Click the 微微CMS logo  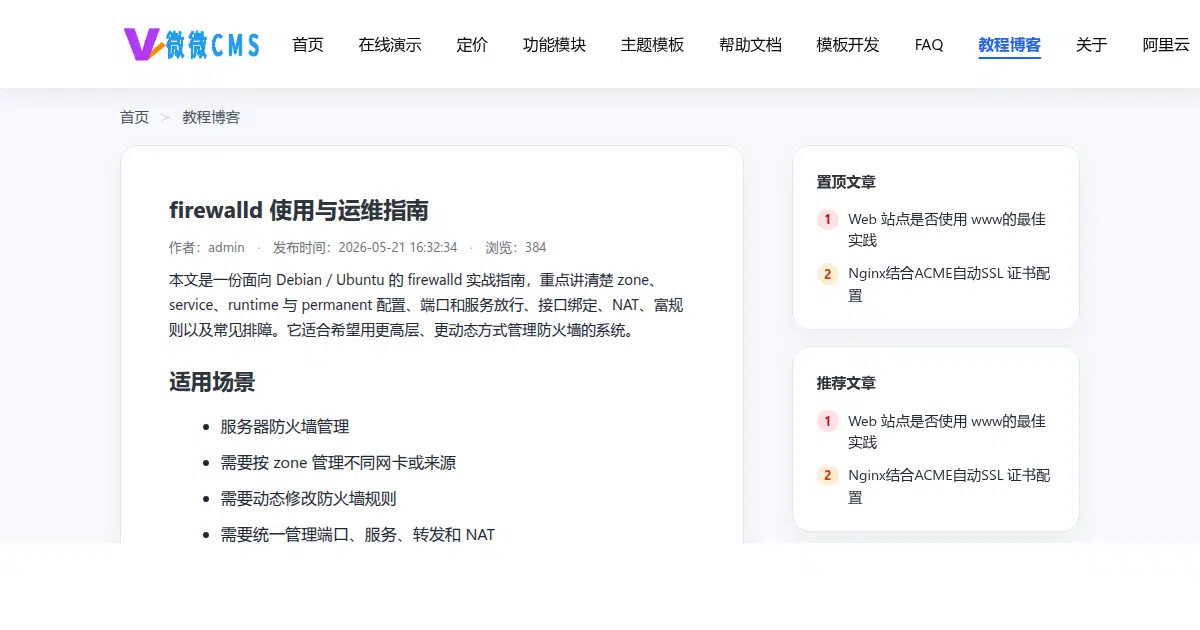pos(191,44)
